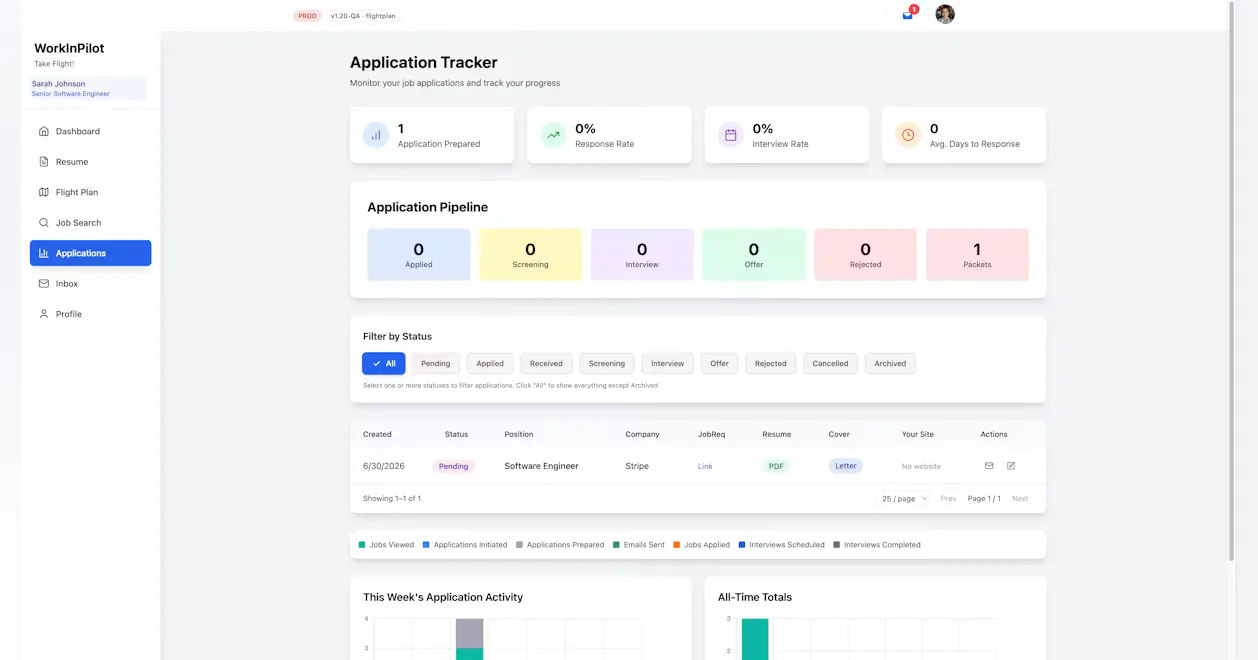
Task: Toggle the Archived status filter
Action: [890, 364]
